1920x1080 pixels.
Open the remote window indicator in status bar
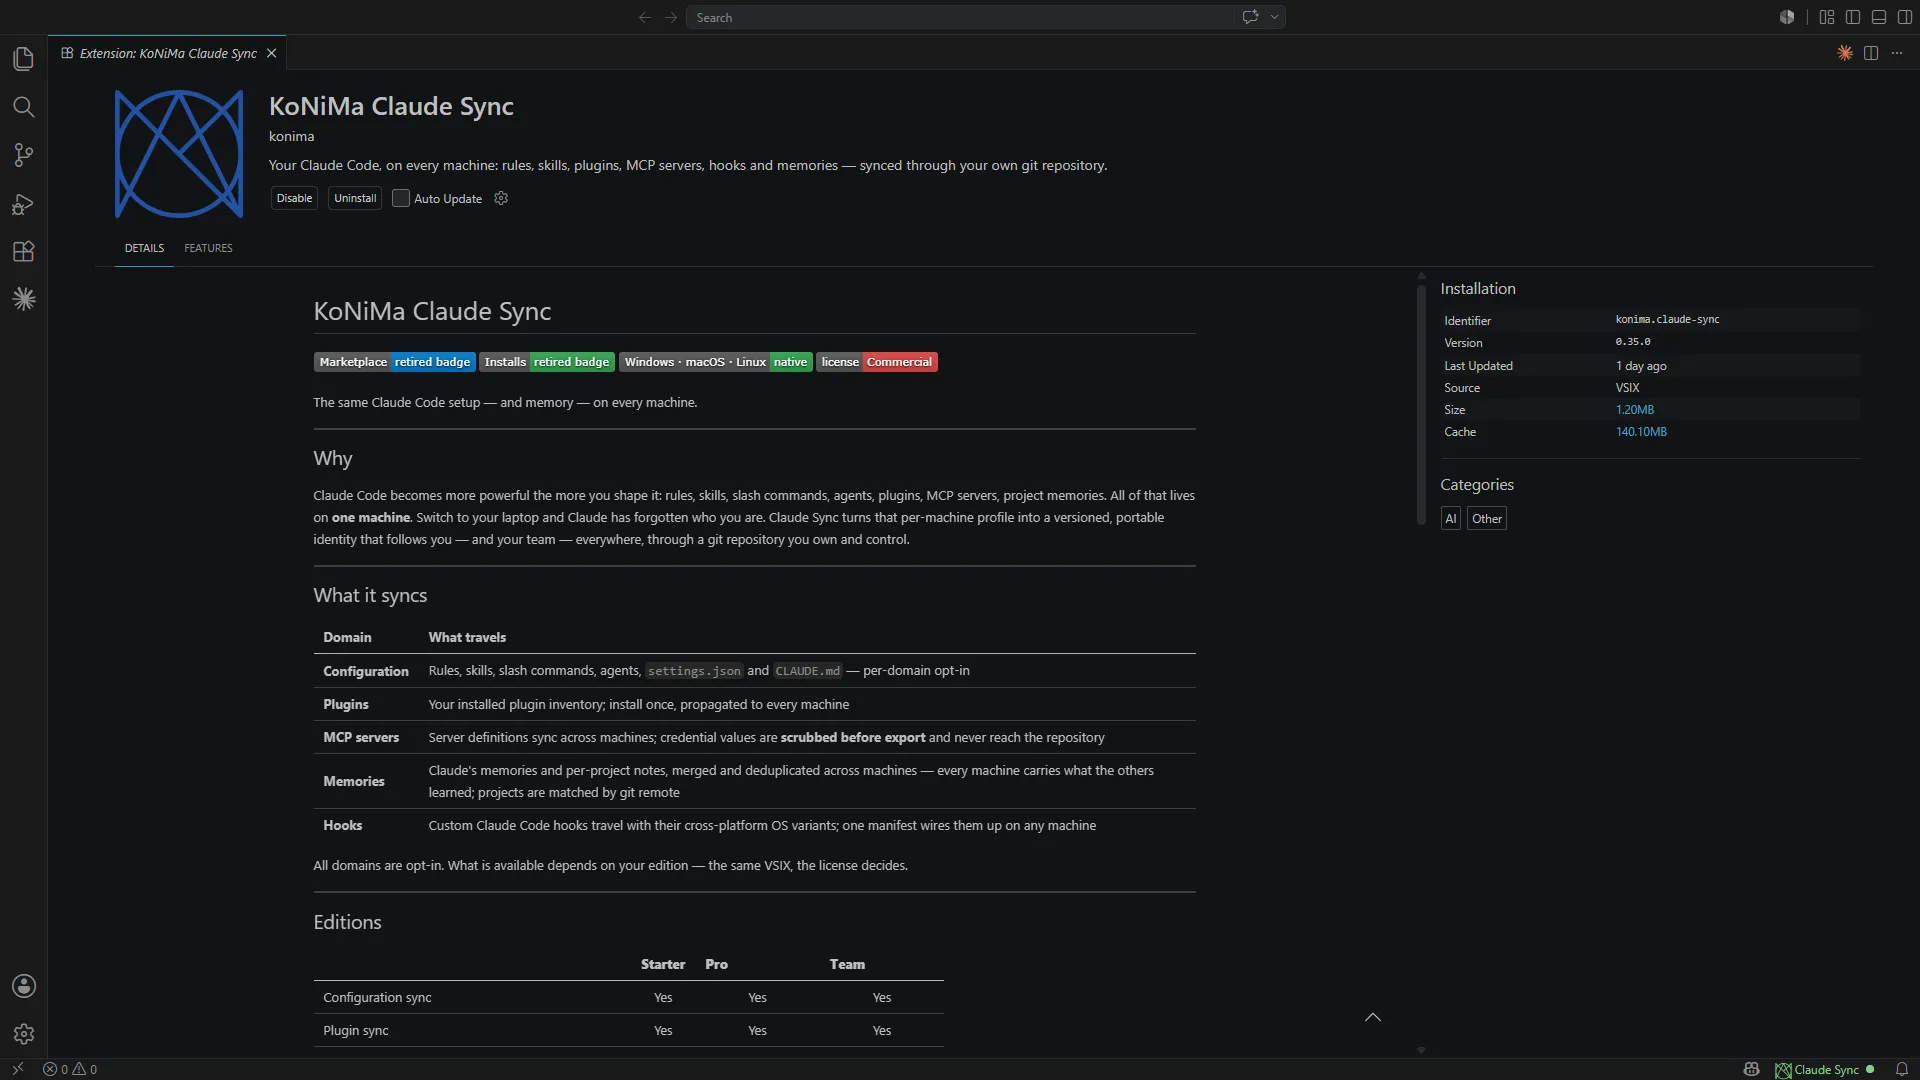pos(17,1069)
